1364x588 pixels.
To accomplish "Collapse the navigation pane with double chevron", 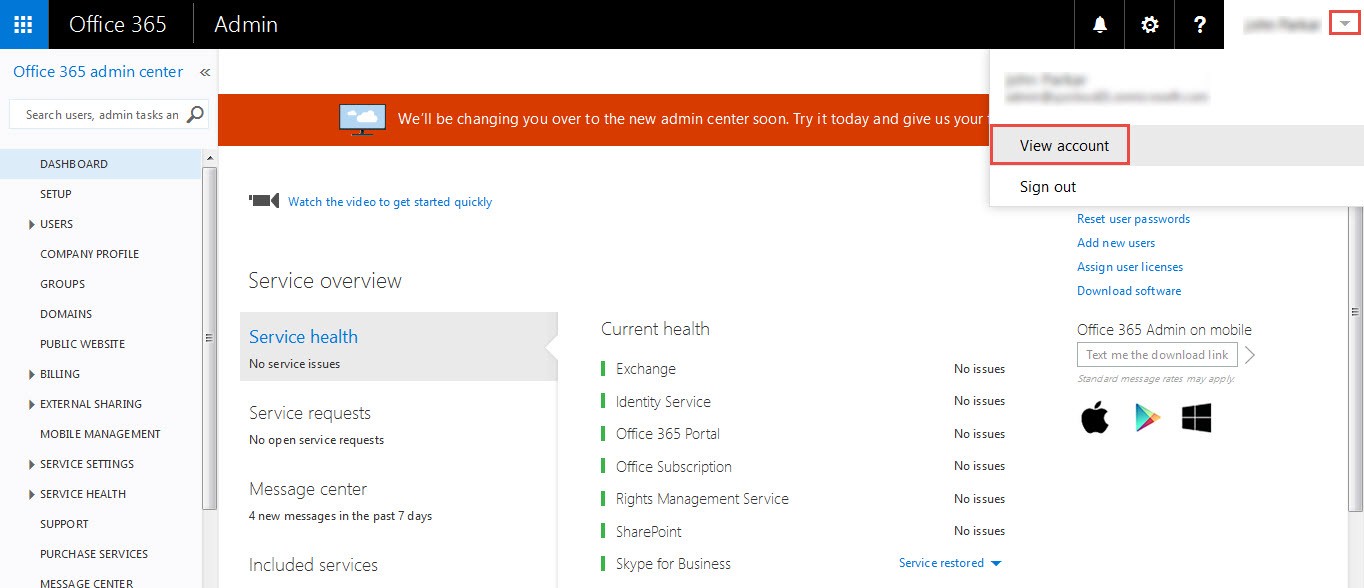I will [205, 72].
